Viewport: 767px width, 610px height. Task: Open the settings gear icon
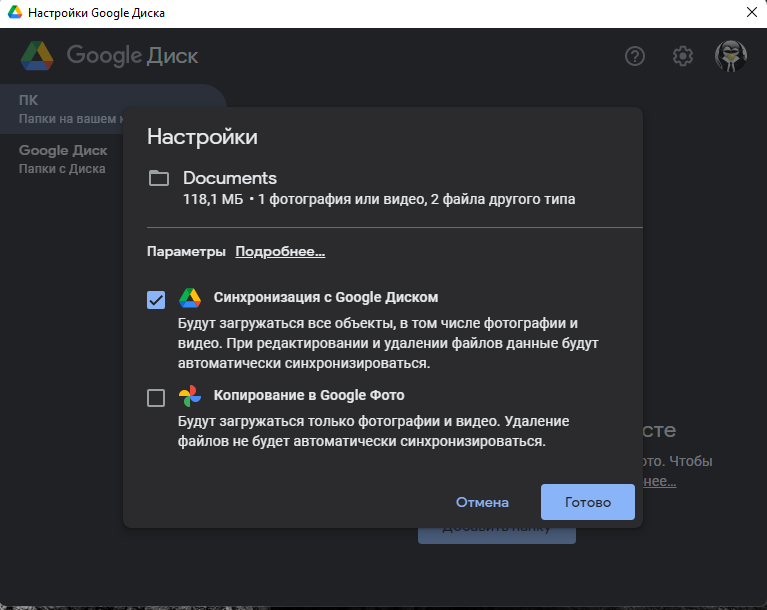tap(682, 56)
